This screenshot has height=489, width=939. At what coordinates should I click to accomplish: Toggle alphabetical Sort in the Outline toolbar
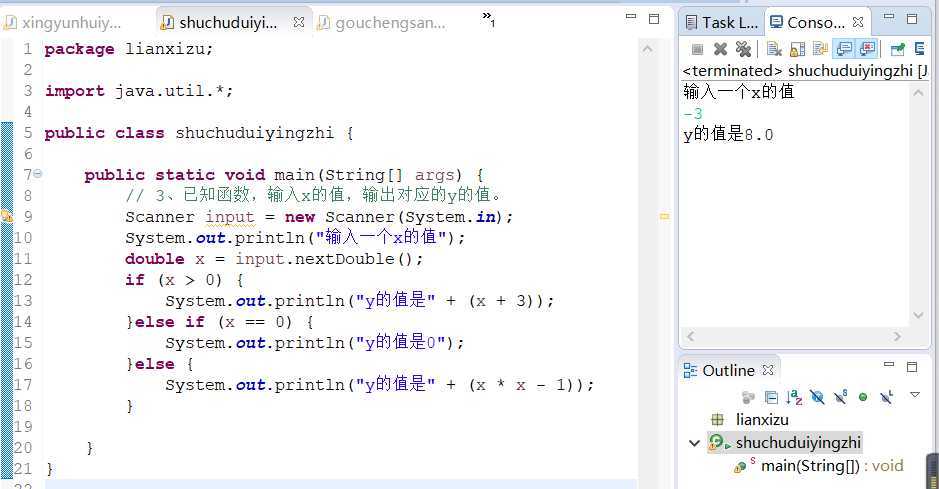[794, 397]
